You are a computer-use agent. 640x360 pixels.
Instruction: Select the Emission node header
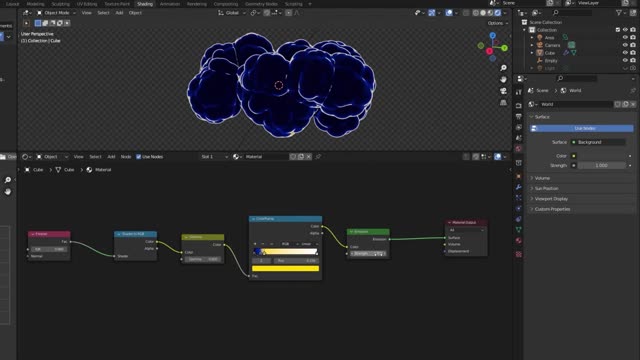coord(368,231)
